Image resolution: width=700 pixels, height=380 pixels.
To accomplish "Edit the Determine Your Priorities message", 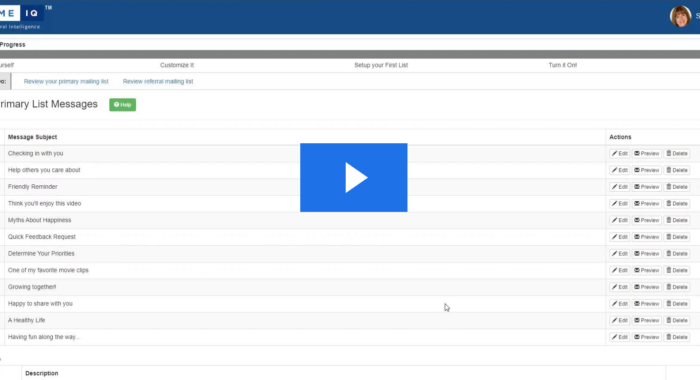I will pos(620,254).
